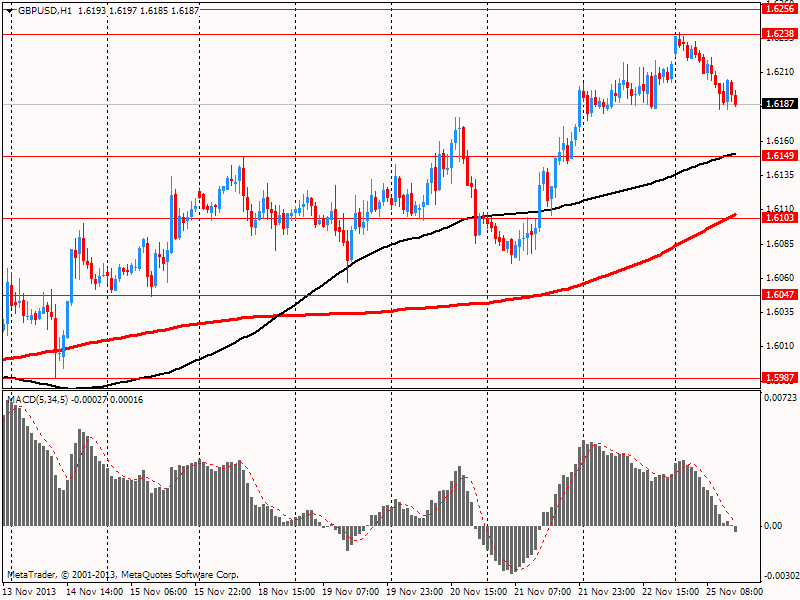Click the 20 Nov 15:00 time label
Image resolution: width=800 pixels, height=600 pixels.
coord(479,592)
